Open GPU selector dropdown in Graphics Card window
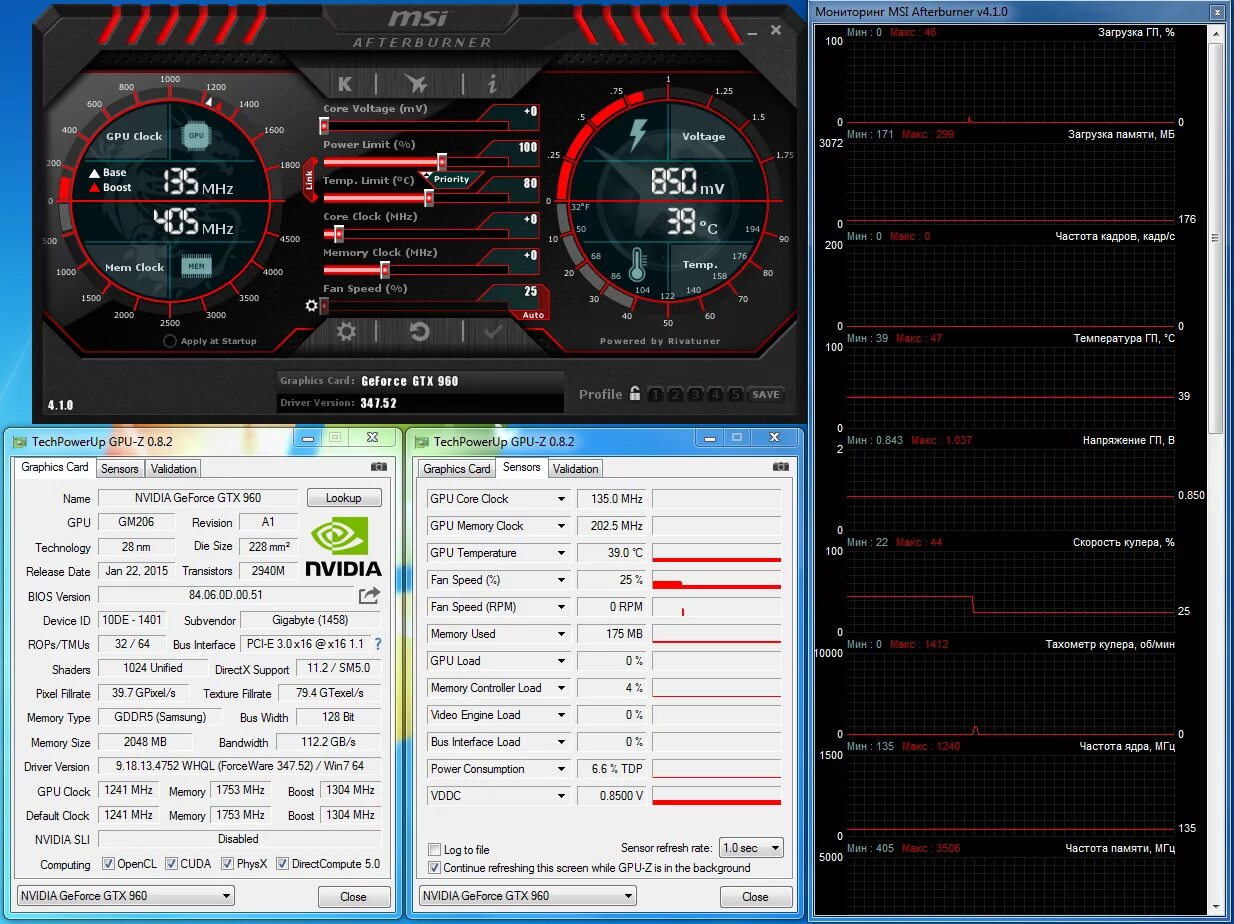Viewport: 1234px width, 924px height. pyautogui.click(x=126, y=896)
